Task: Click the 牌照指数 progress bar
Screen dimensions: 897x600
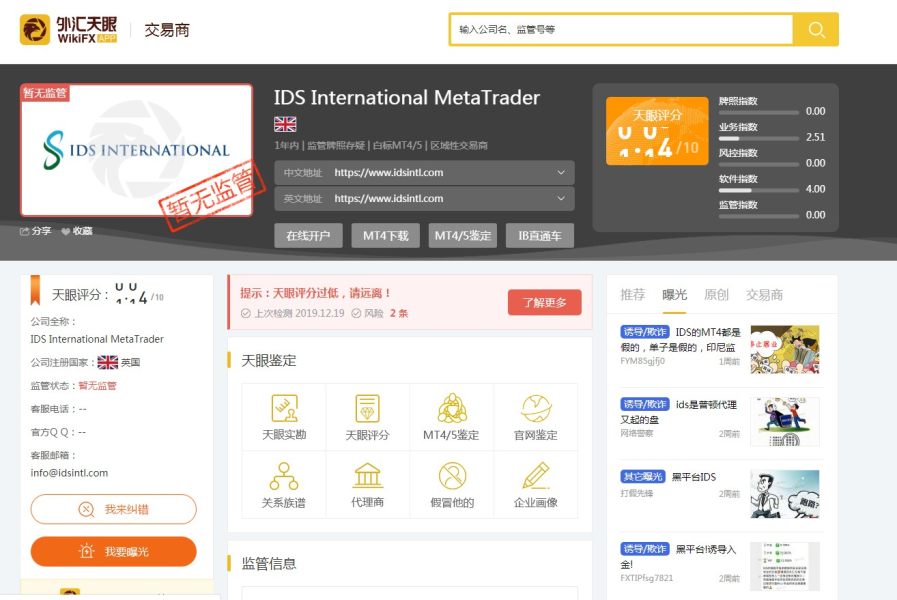Action: click(x=759, y=112)
